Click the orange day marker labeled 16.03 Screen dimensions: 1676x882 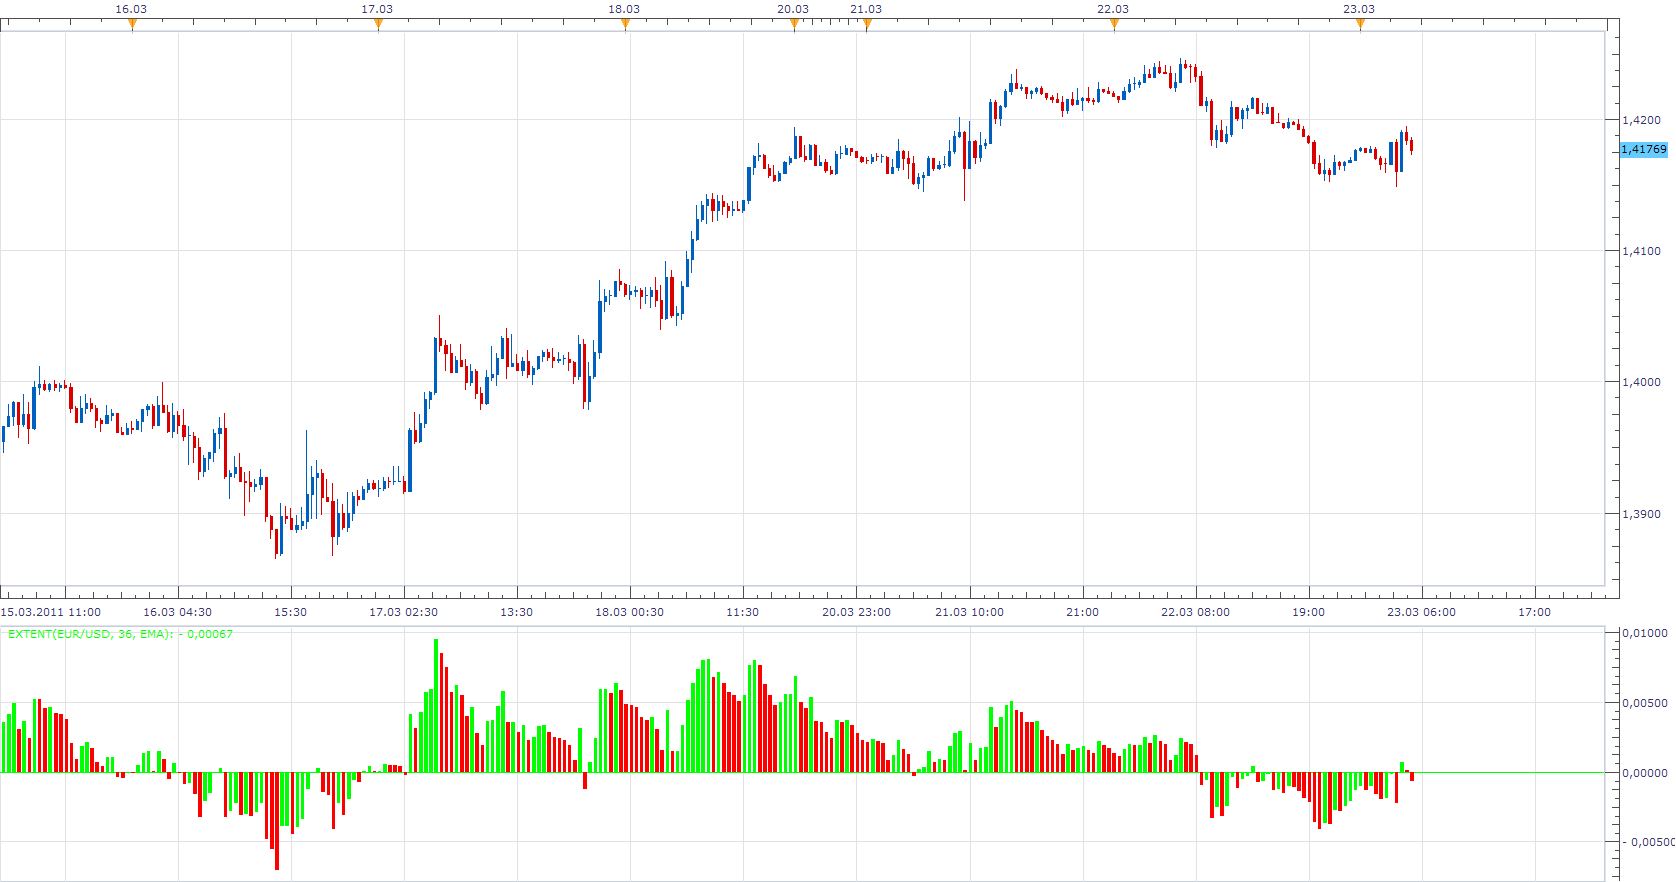coord(132,25)
